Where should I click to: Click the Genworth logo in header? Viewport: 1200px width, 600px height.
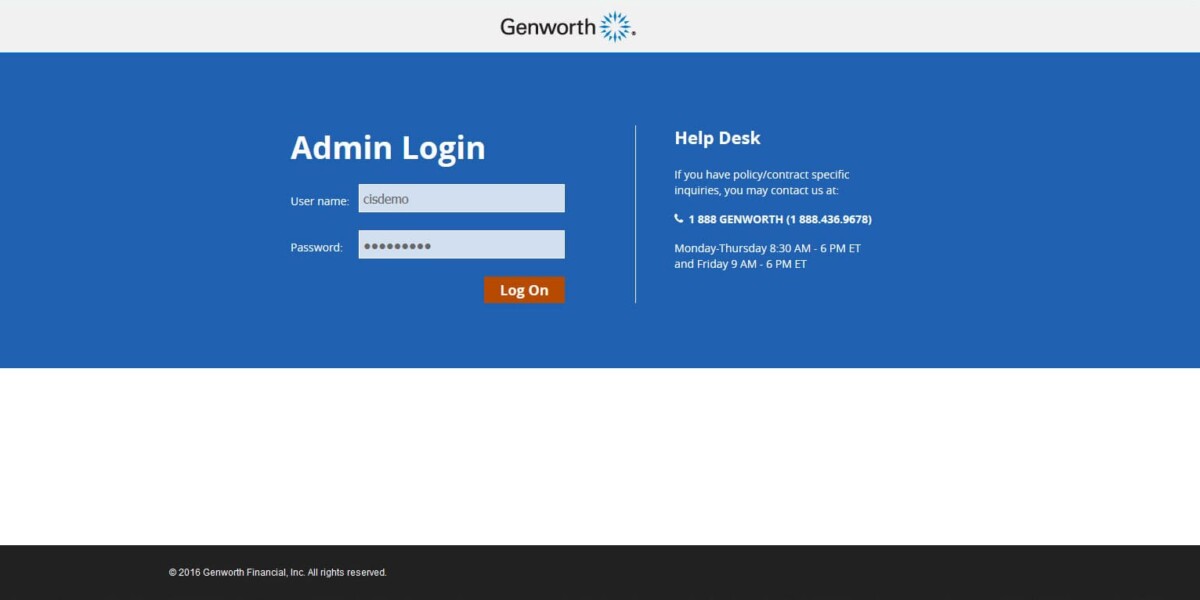coord(568,26)
